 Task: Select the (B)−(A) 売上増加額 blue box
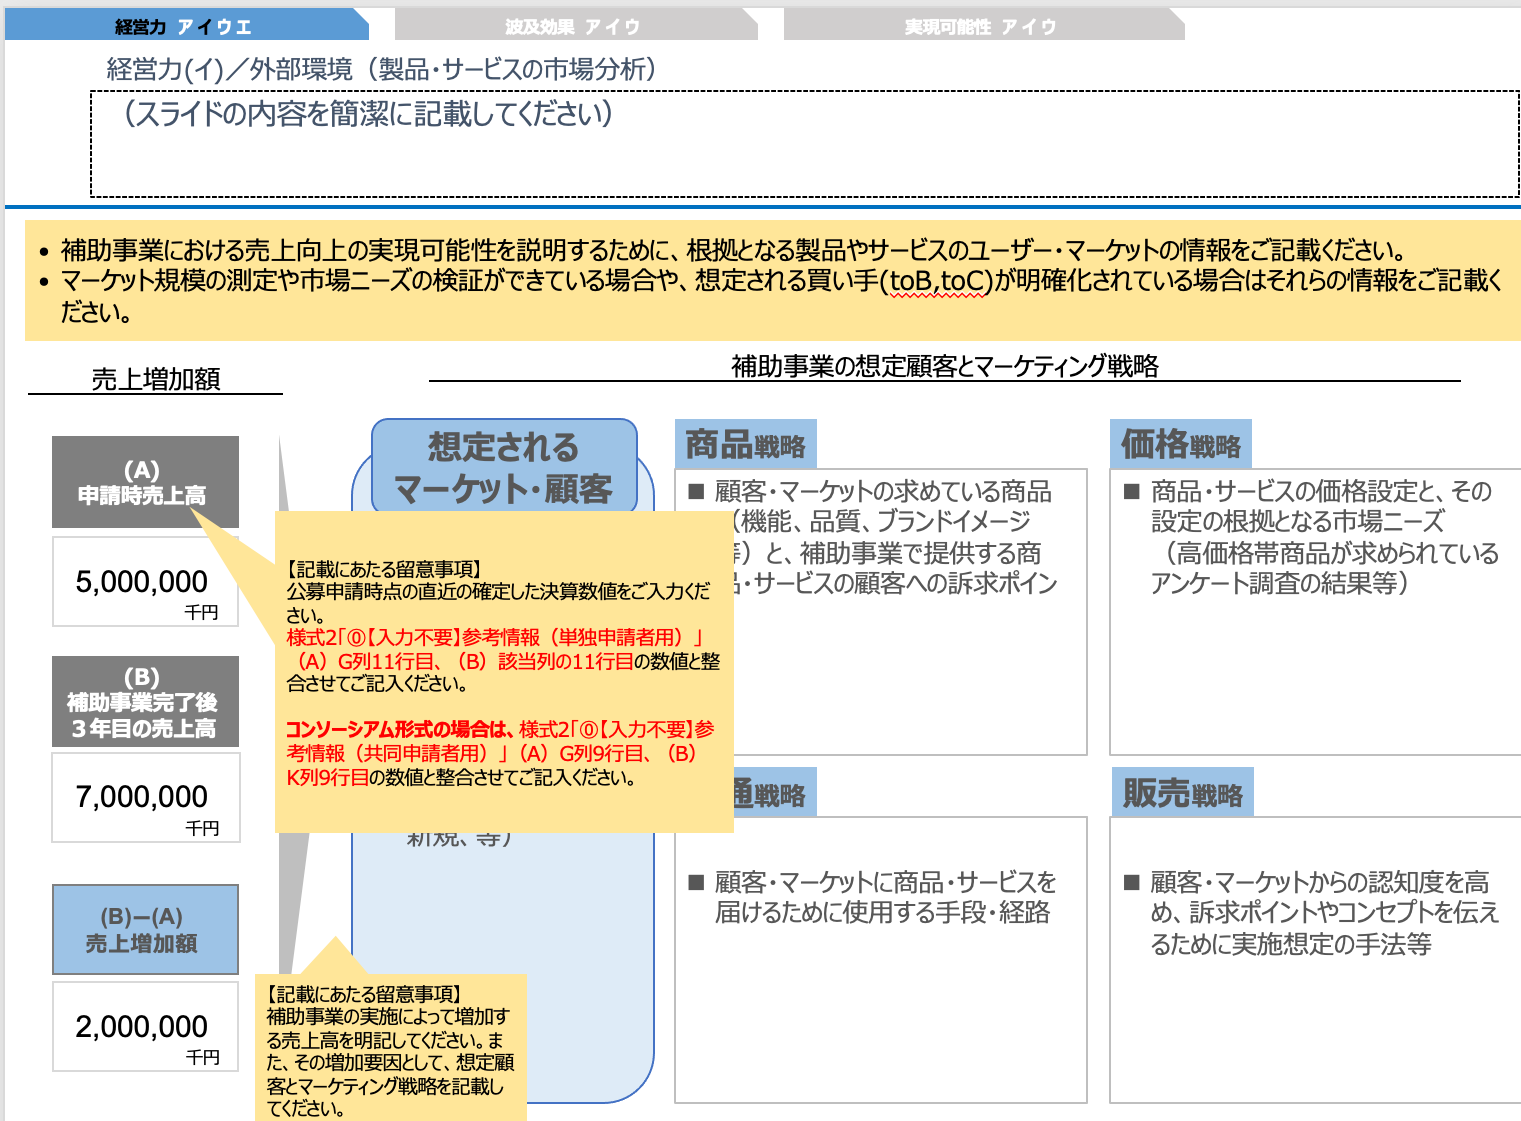point(145,929)
